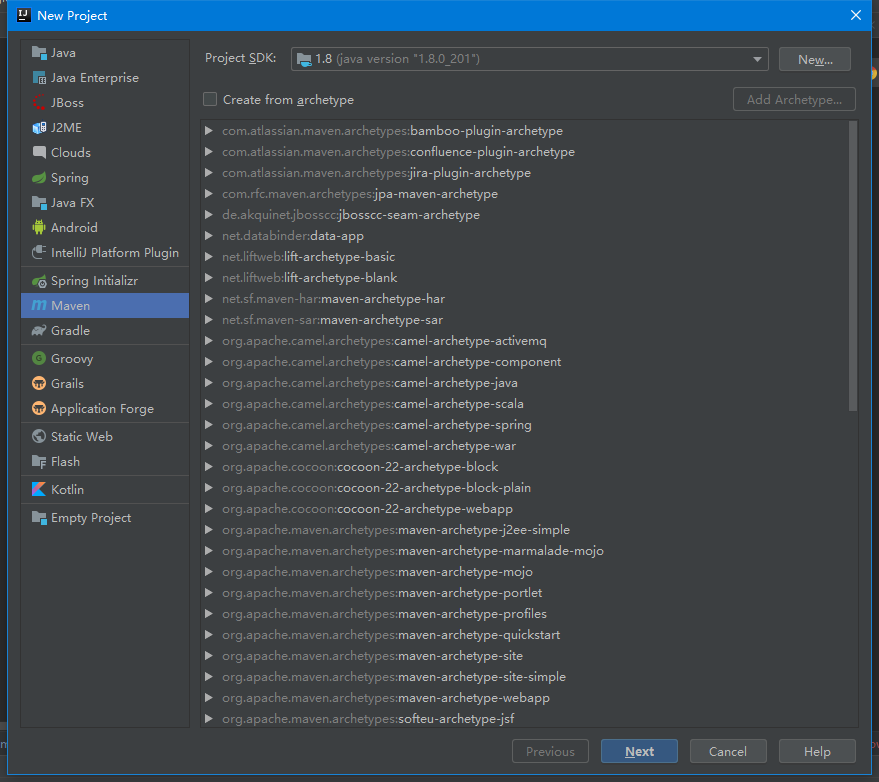Expand bamboo-plugin-archetype entry
Image resolution: width=879 pixels, height=782 pixels.
pos(209,131)
